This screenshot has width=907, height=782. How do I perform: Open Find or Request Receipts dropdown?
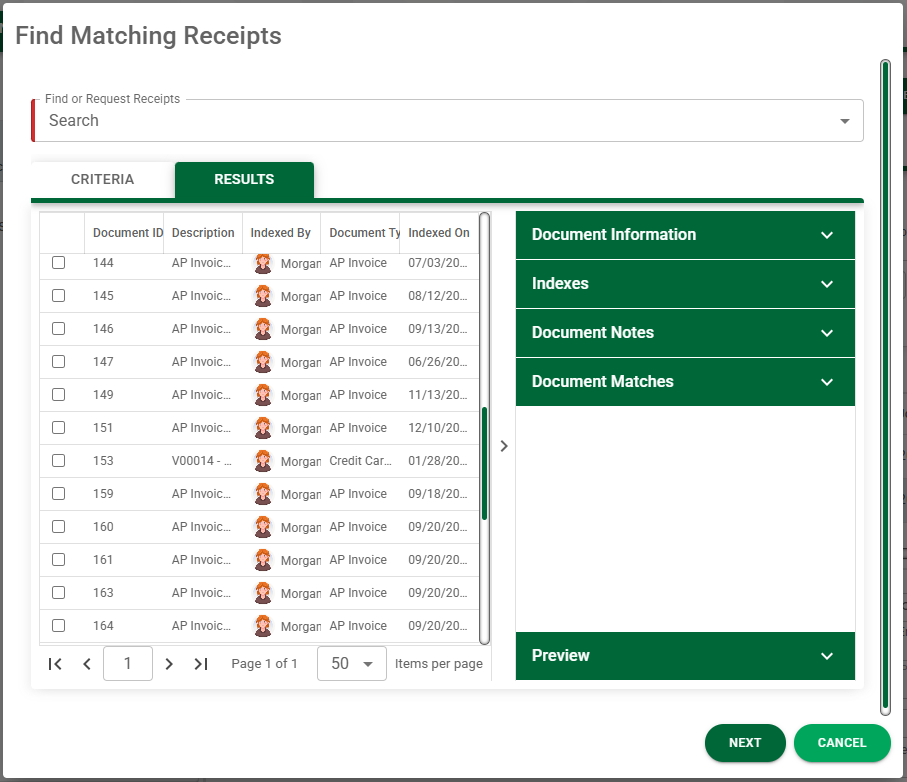(448, 120)
